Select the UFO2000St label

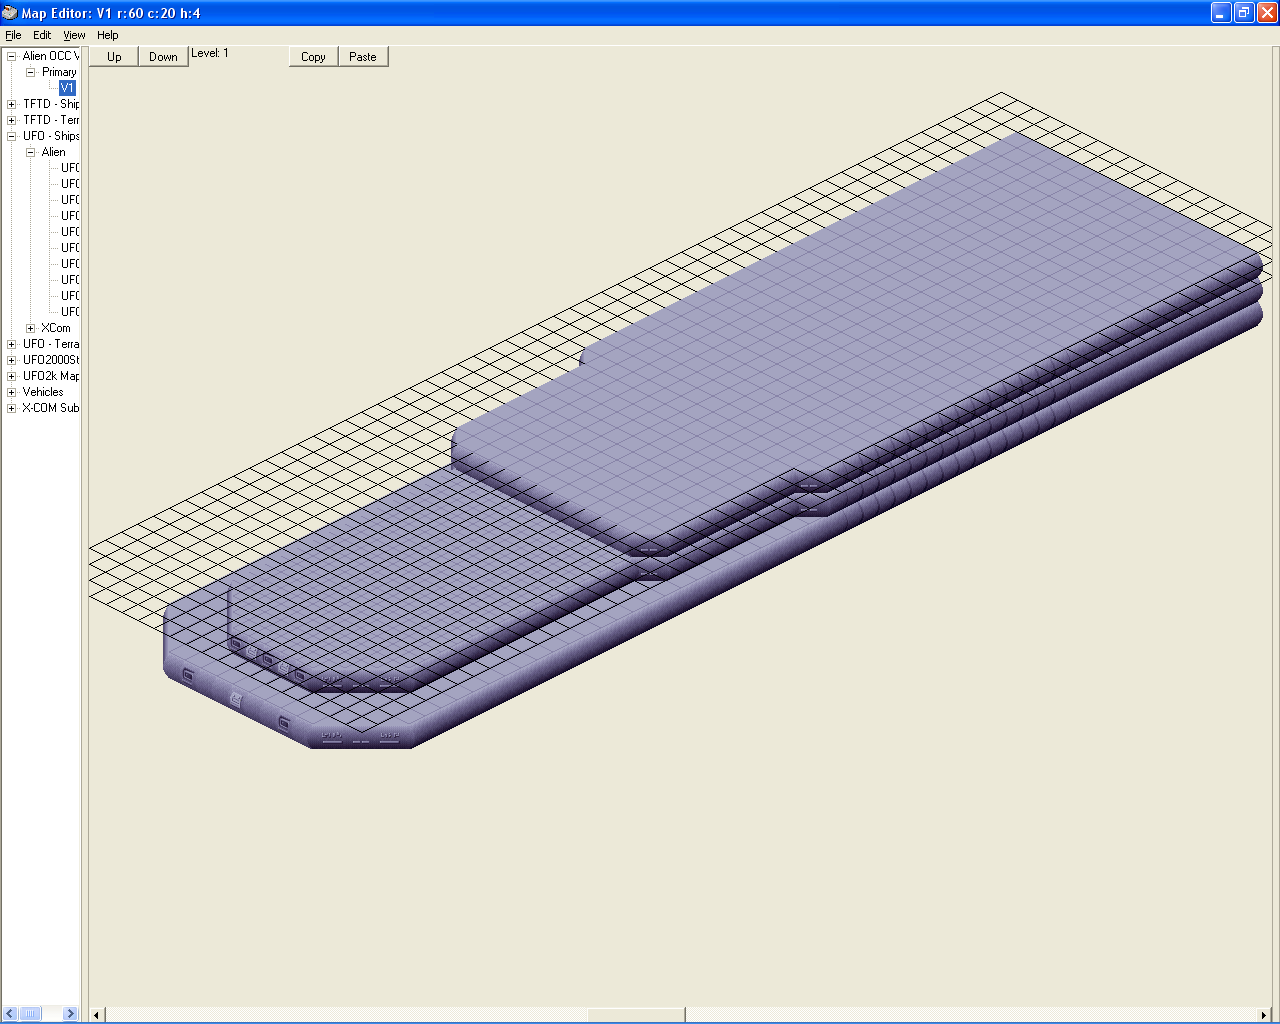coord(51,360)
